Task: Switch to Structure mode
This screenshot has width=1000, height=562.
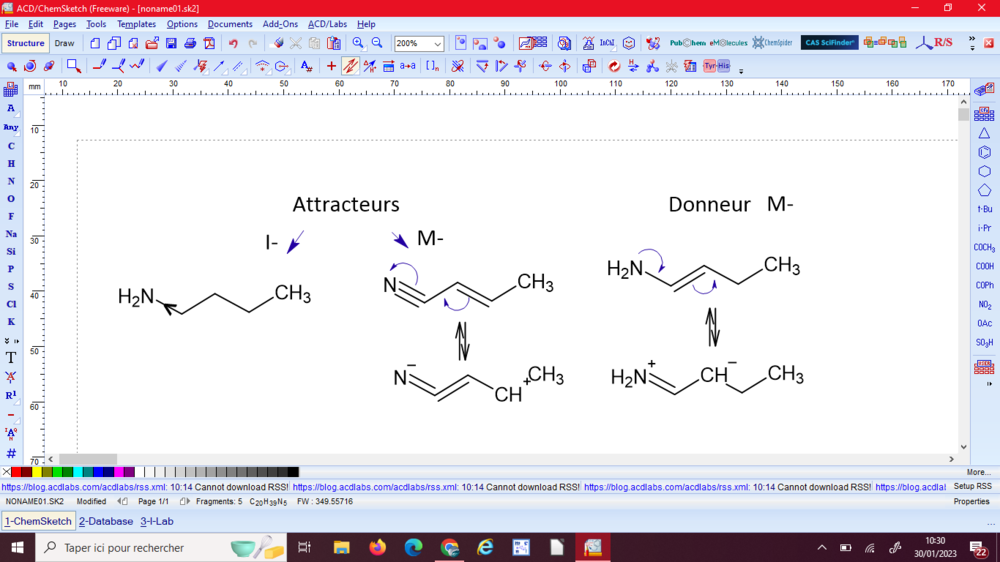Action: [x=26, y=43]
